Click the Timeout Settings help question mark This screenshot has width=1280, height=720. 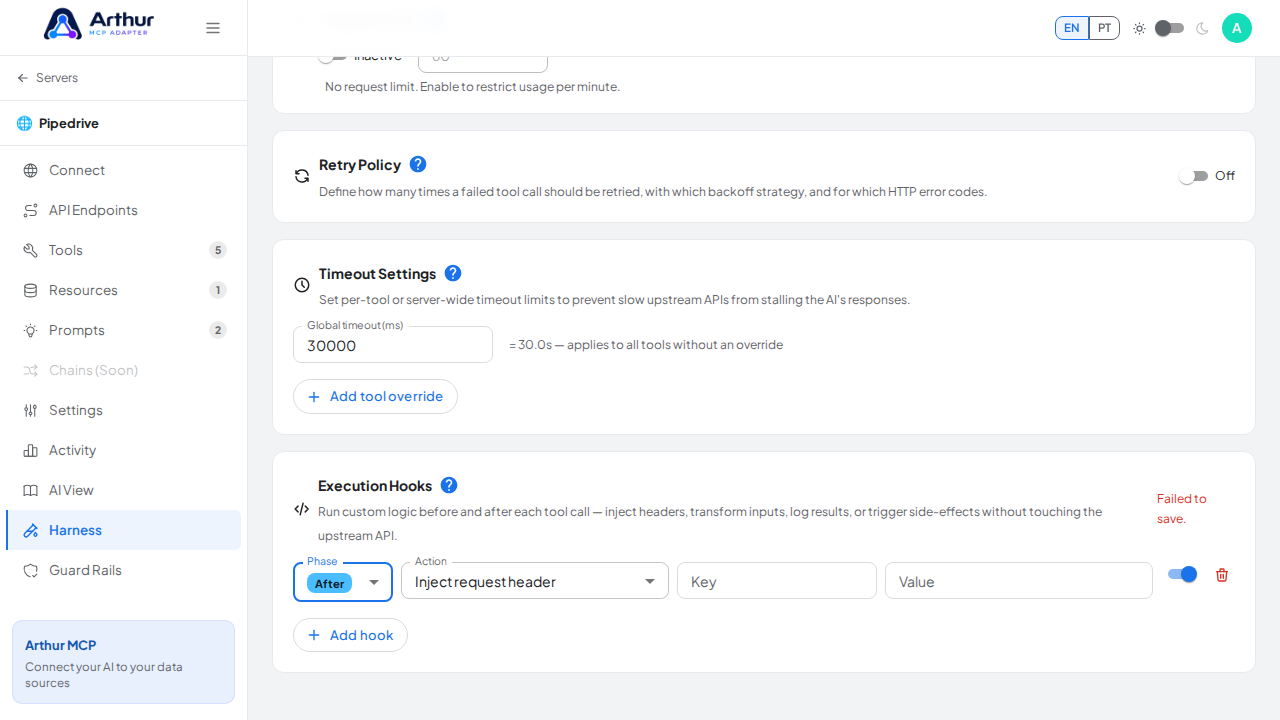click(453, 273)
